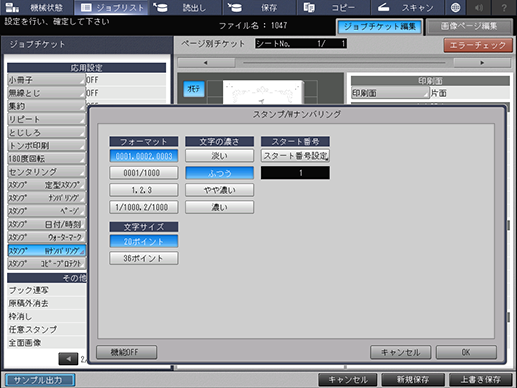Open the スタンプ ウォーターマーク setting

coord(46,238)
